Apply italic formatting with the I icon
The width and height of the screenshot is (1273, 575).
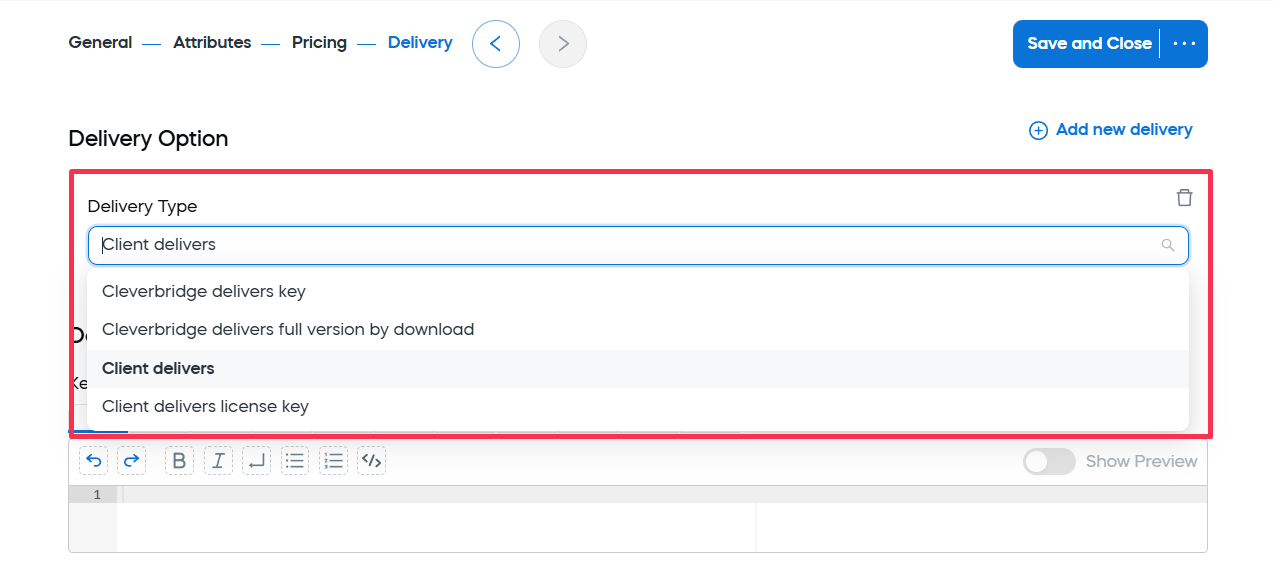[x=218, y=461]
